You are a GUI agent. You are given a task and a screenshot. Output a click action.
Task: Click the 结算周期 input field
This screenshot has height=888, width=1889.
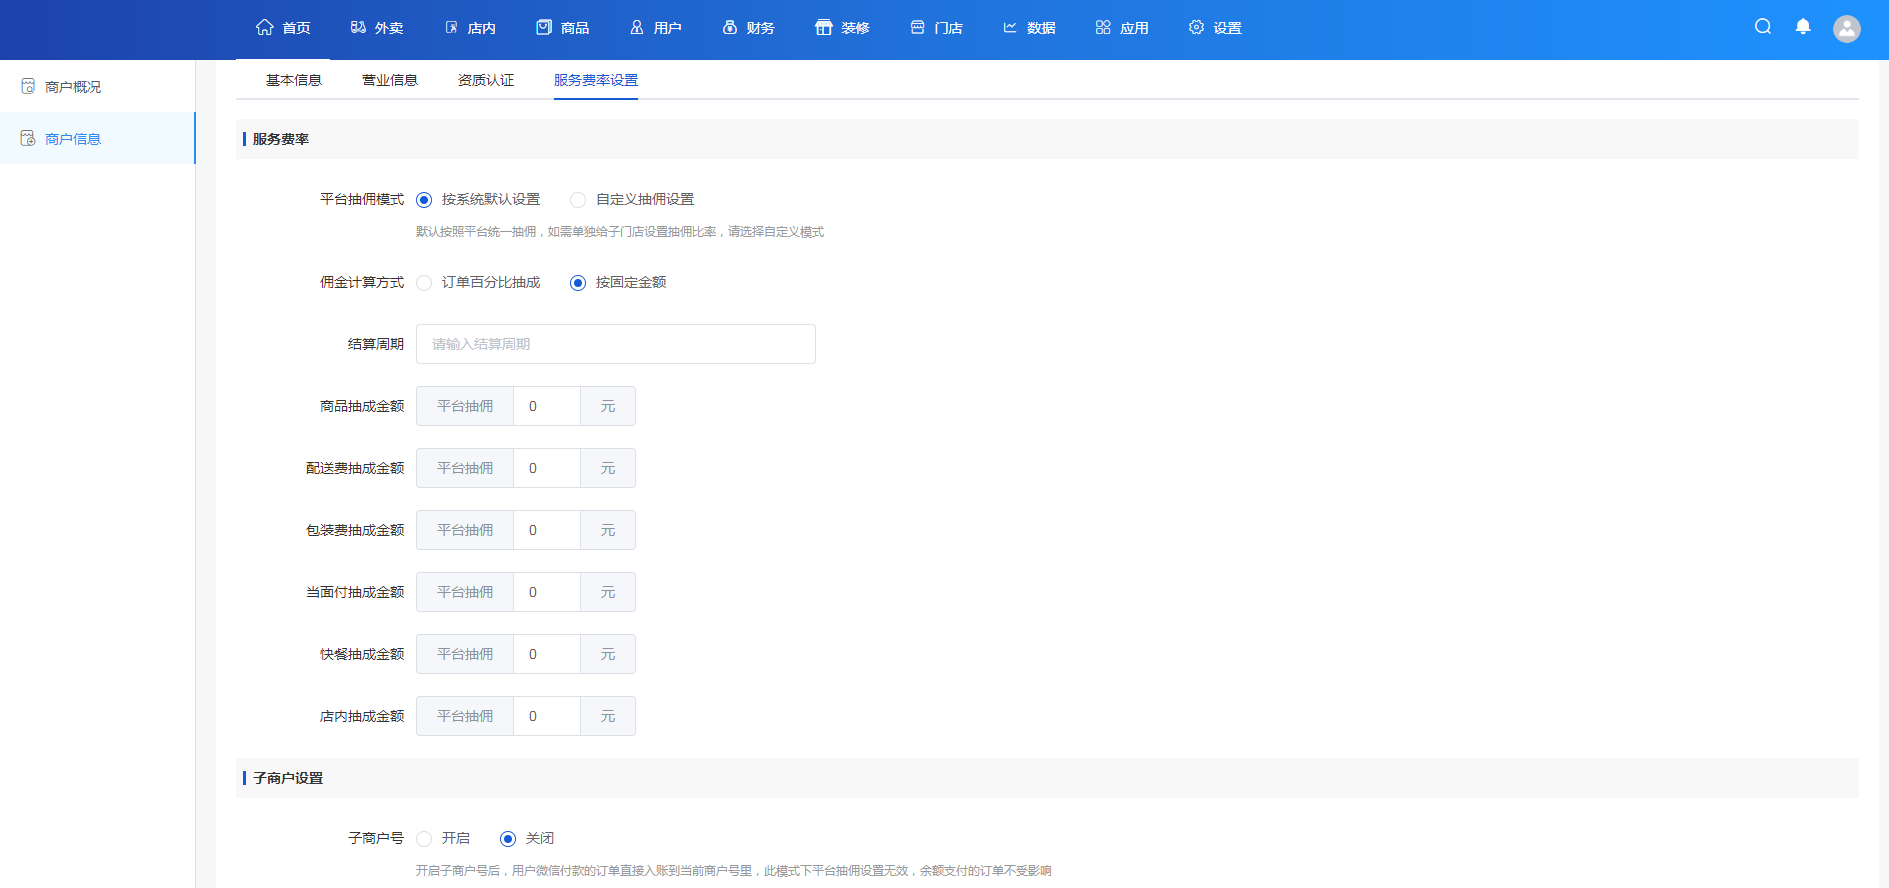pyautogui.click(x=615, y=344)
